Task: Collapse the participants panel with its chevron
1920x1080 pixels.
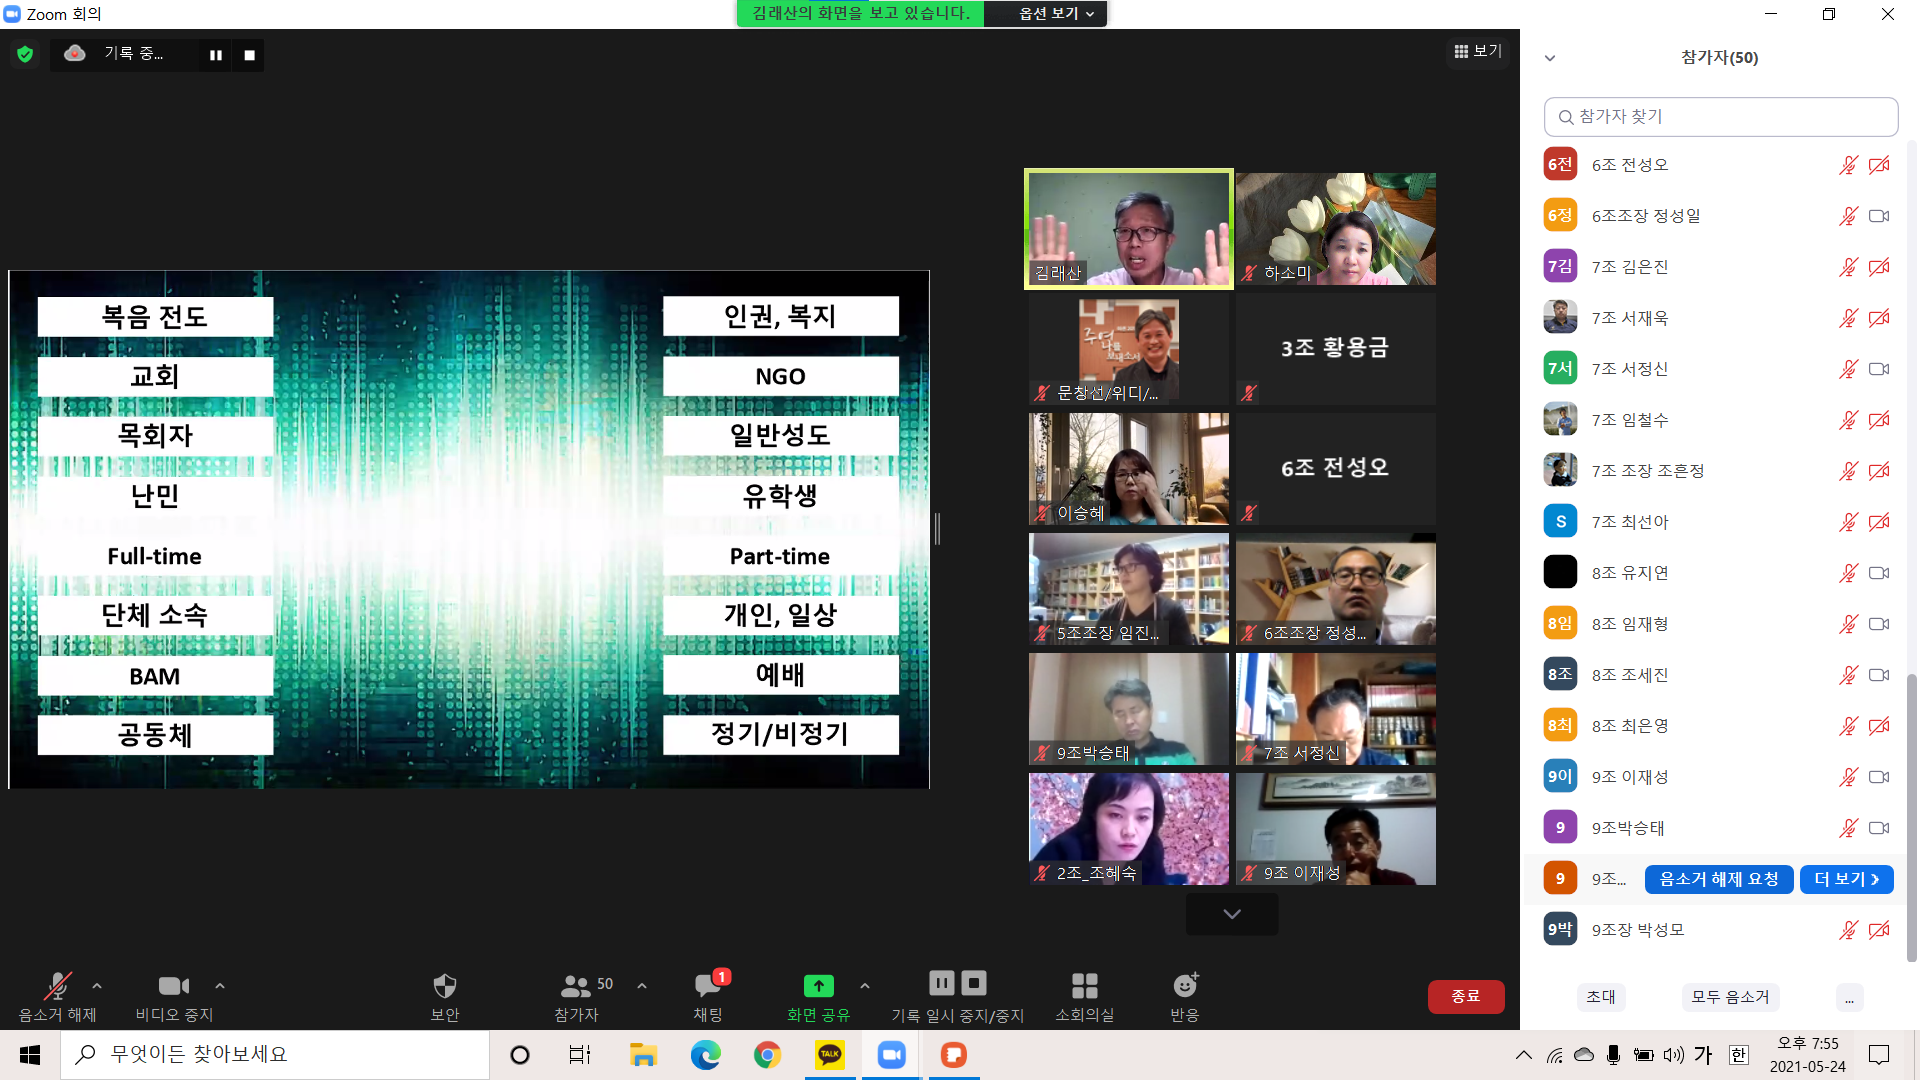Action: [x=1550, y=58]
